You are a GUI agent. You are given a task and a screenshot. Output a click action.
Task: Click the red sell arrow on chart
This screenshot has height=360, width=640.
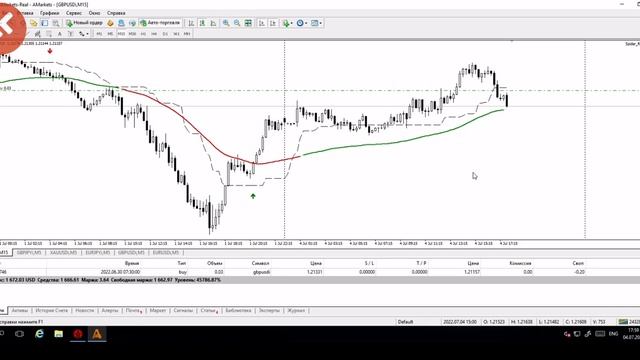50,51
